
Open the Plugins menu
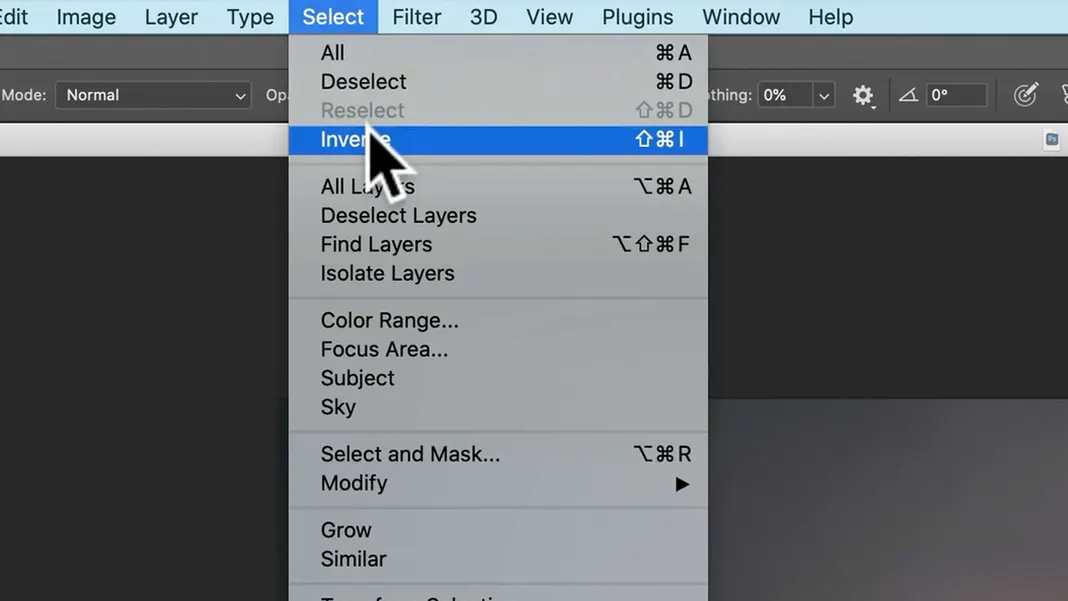638,17
